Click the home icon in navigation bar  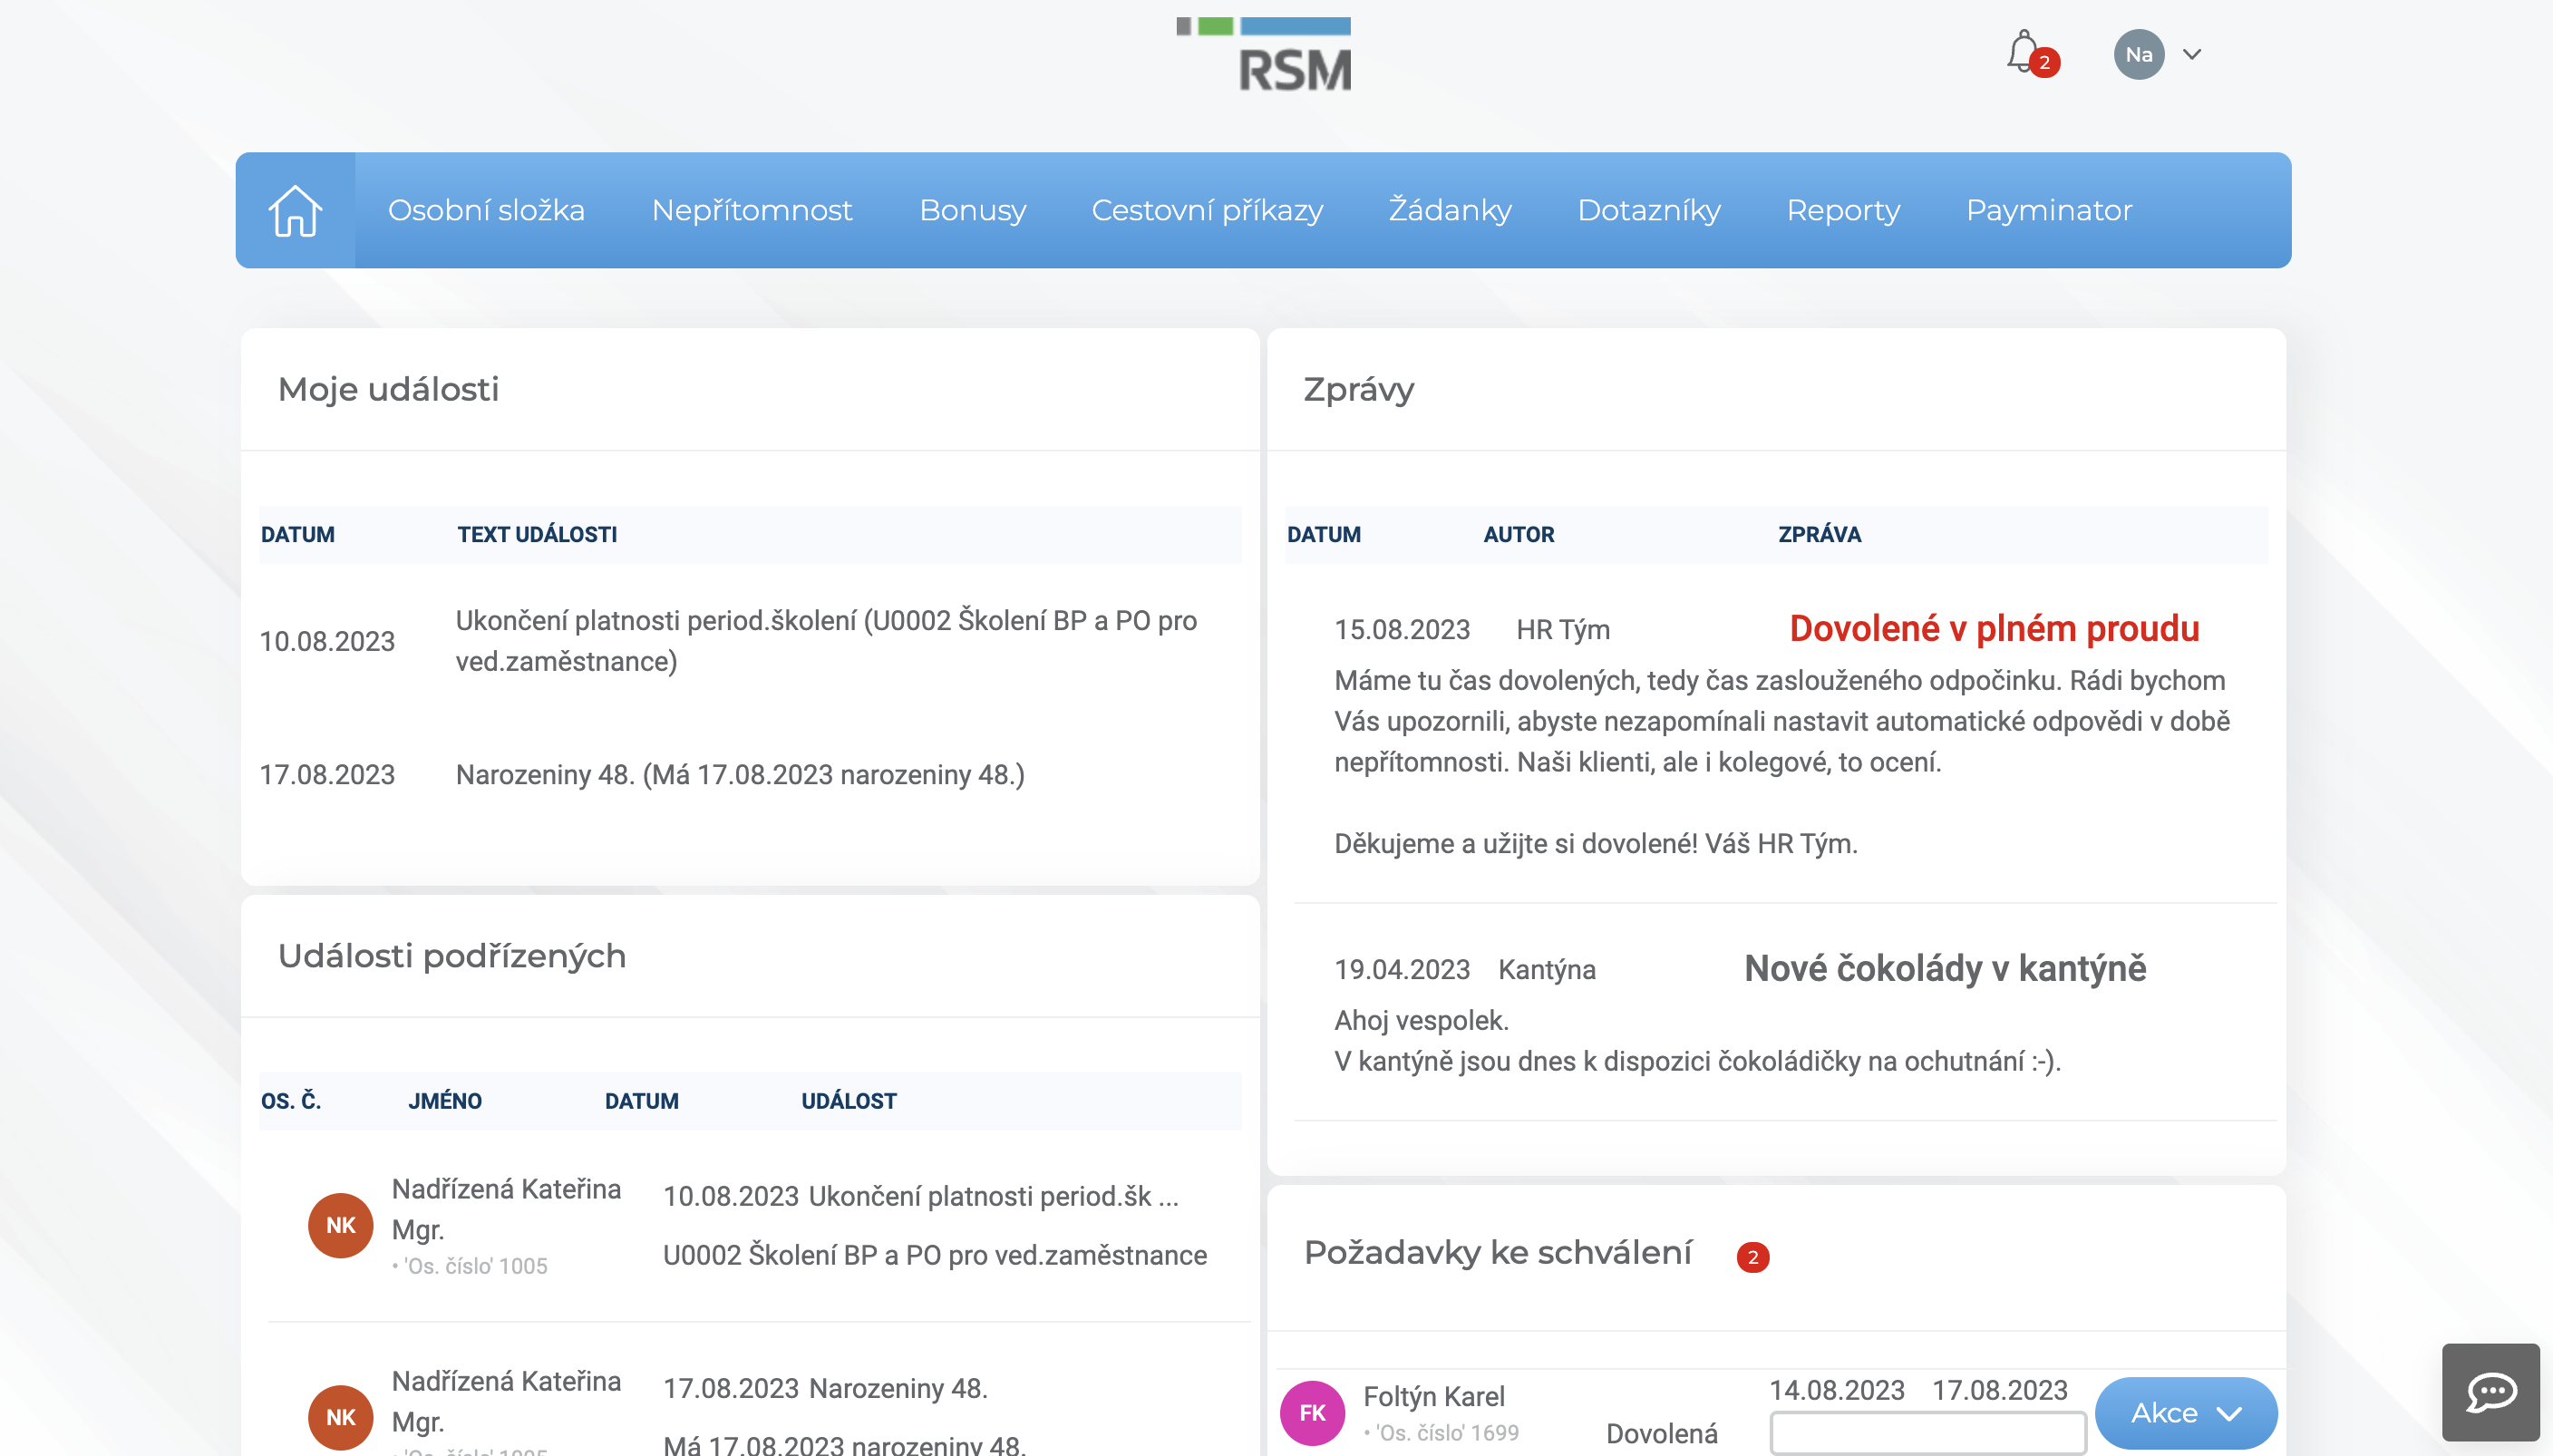tap(295, 210)
